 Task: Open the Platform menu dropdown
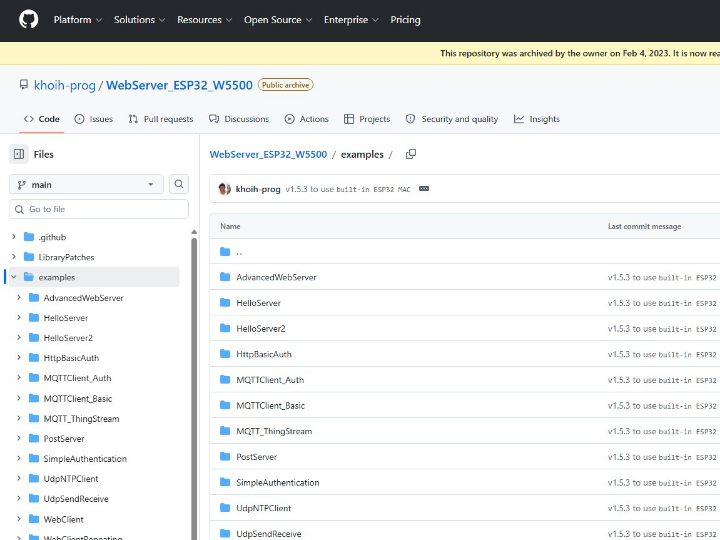(x=77, y=20)
